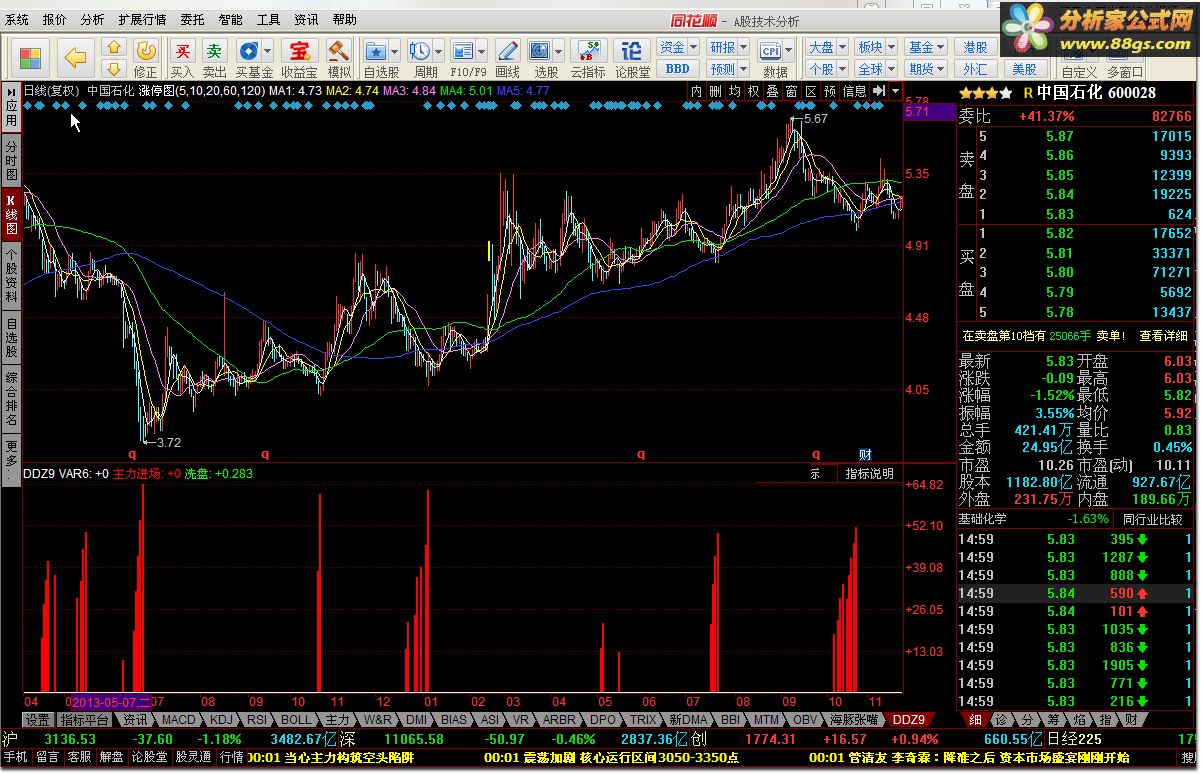Select the 个股资料 side tab

(x=11, y=275)
